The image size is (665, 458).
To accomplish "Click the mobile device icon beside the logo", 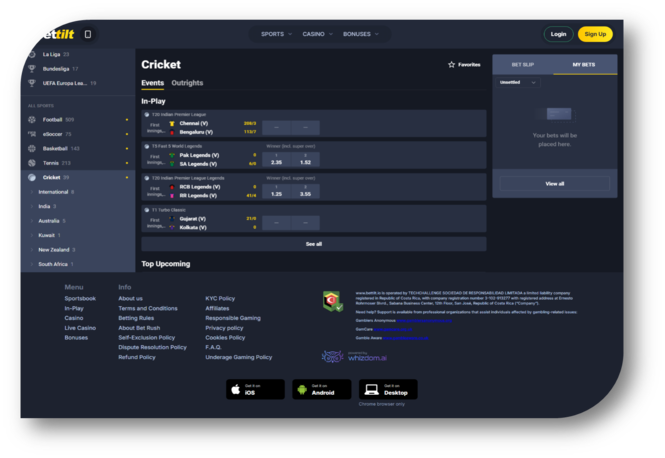I will (x=88, y=34).
